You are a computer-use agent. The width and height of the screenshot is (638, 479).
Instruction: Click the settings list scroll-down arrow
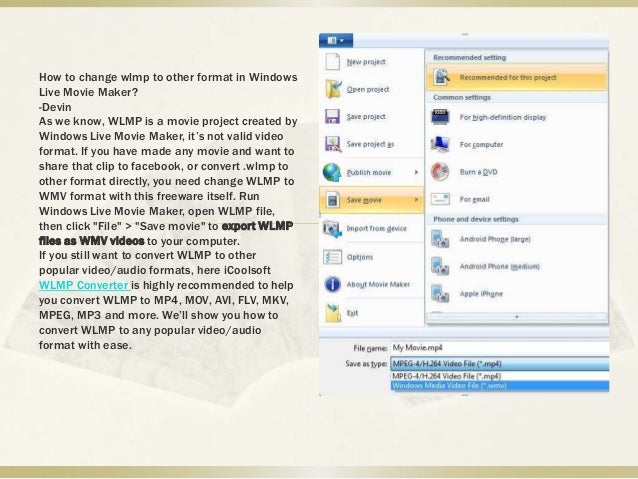click(x=517, y=317)
